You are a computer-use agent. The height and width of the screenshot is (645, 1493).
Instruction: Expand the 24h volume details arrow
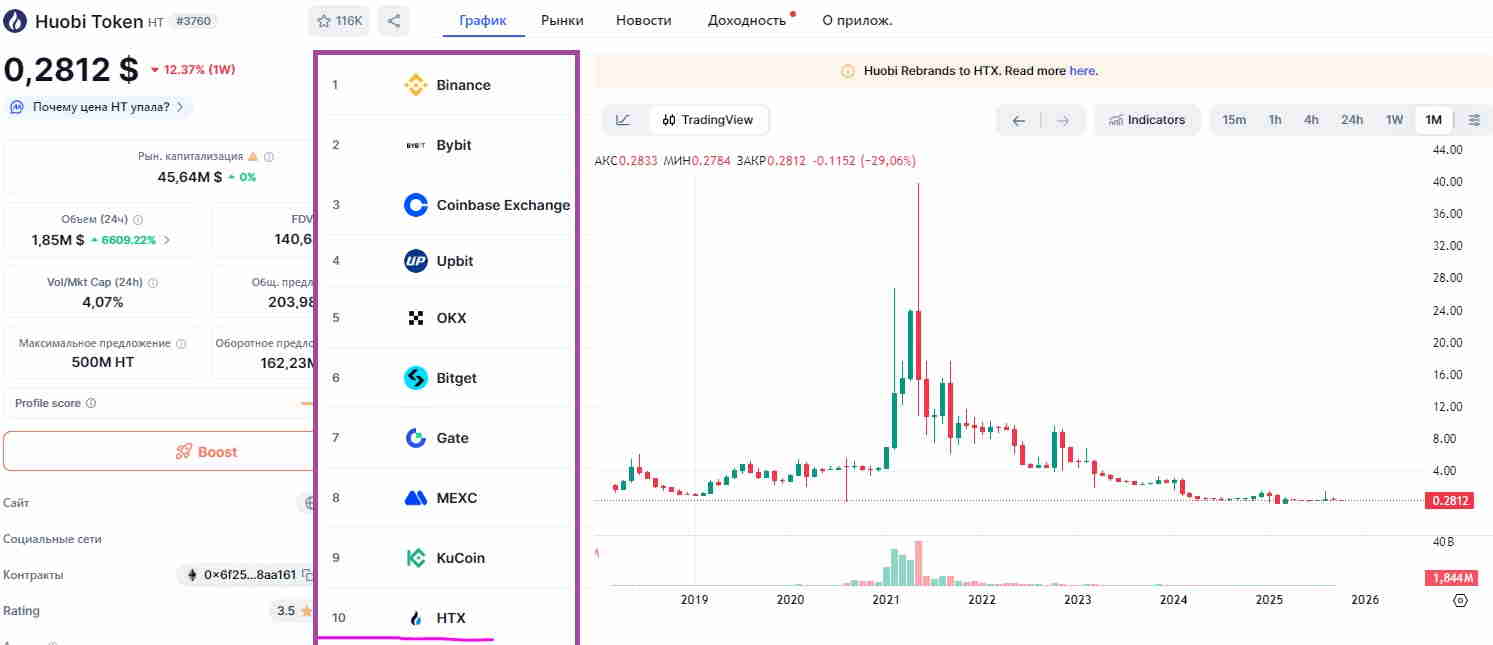pyautogui.click(x=167, y=240)
